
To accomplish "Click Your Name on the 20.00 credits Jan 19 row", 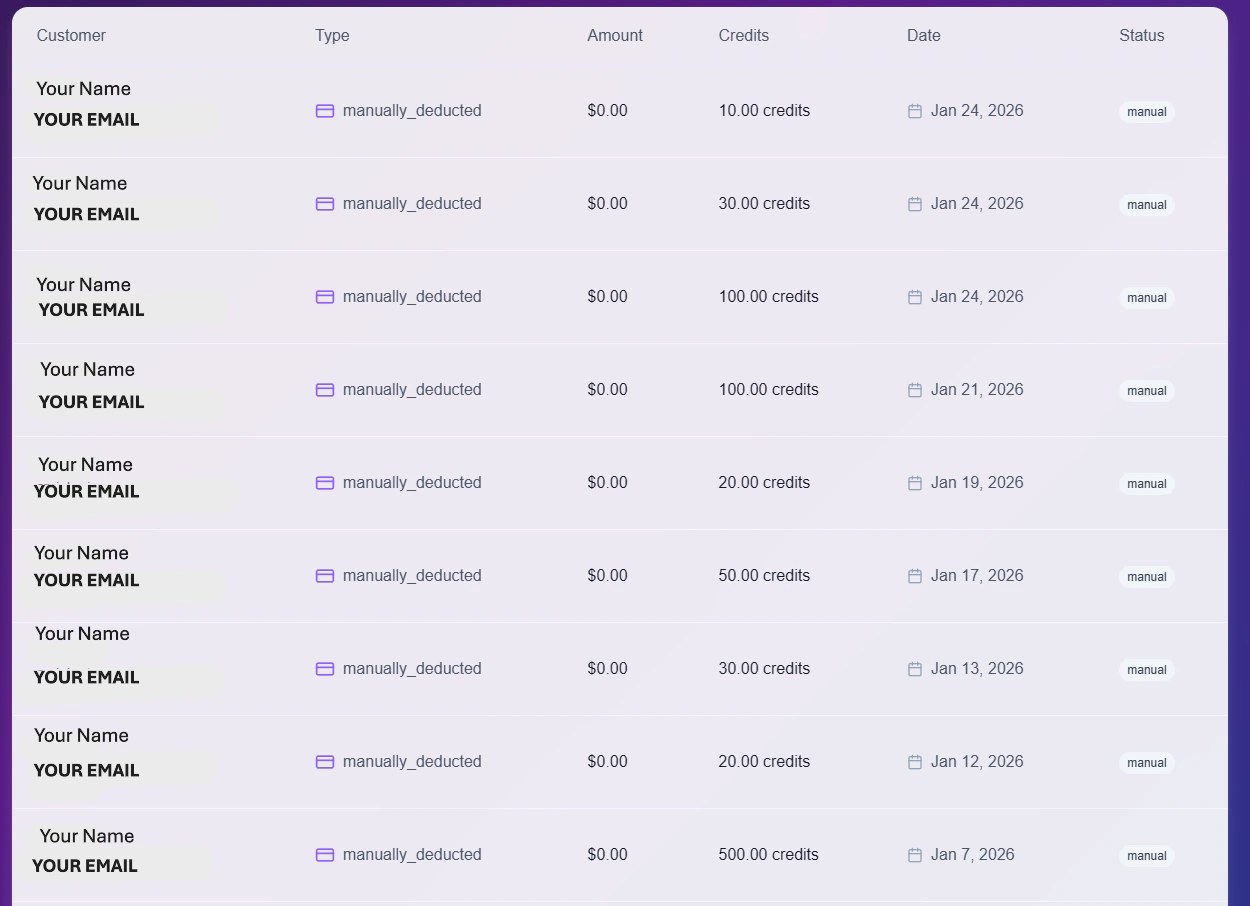I will pyautogui.click(x=85, y=464).
